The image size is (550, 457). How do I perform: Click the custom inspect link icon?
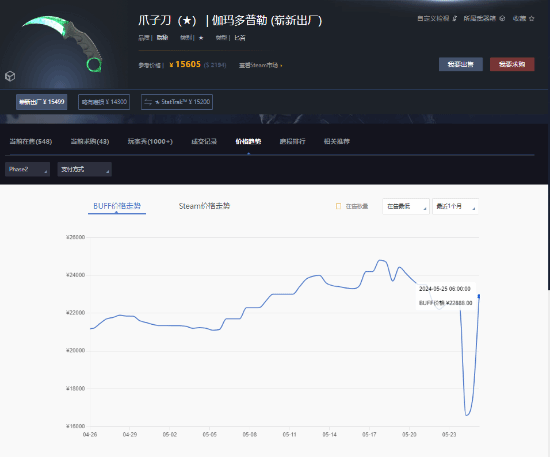455,18
